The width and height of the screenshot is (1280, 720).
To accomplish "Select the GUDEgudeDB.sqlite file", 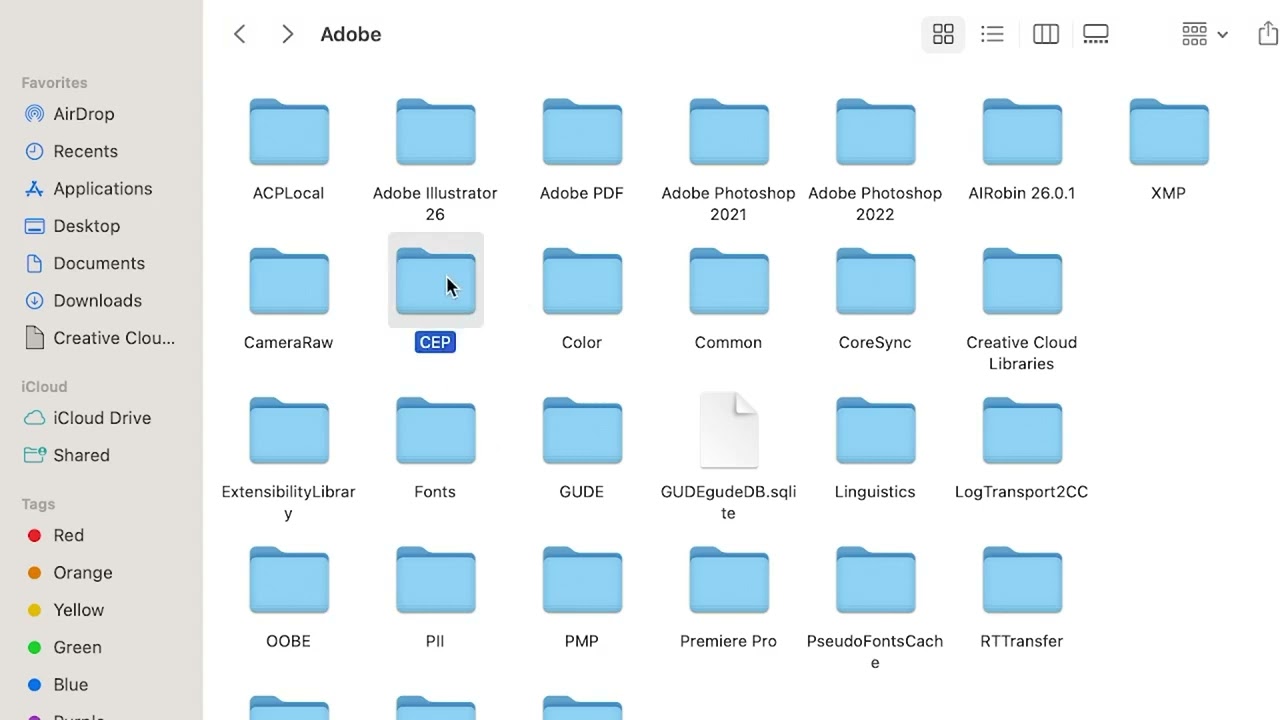I will click(729, 430).
